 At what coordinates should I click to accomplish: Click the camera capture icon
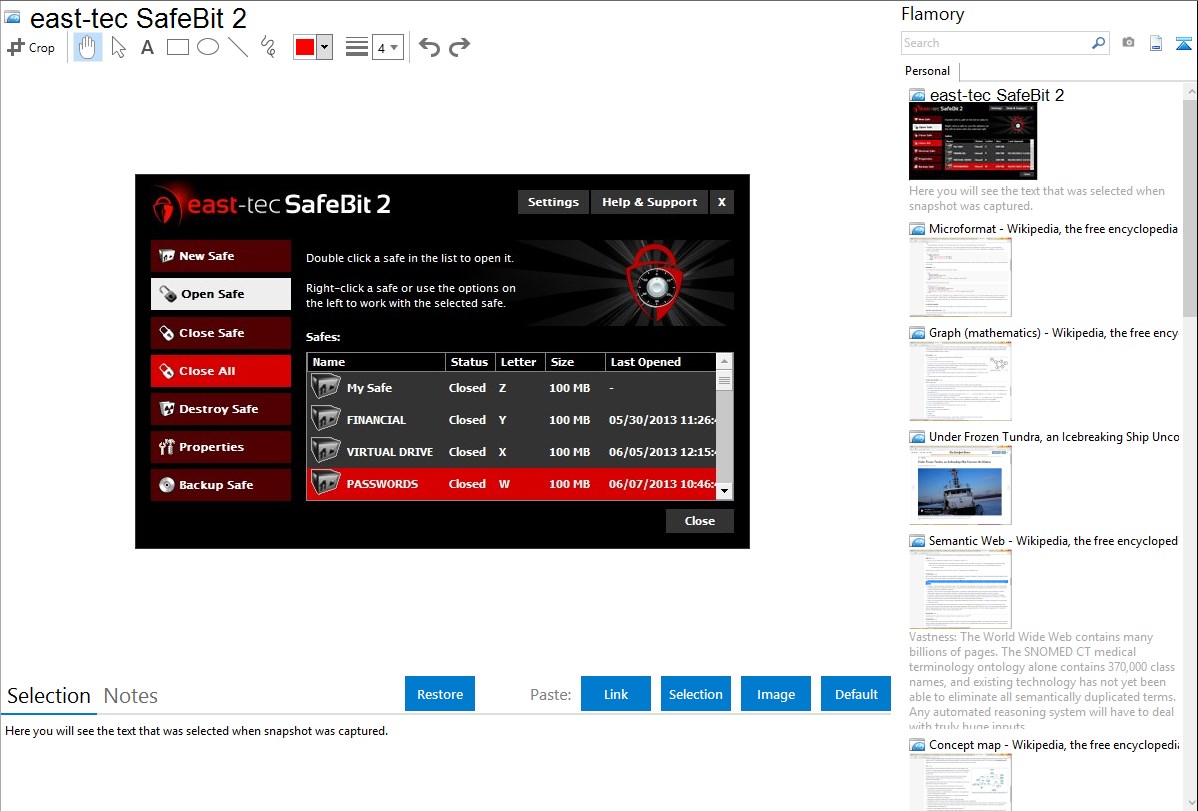coord(1128,43)
